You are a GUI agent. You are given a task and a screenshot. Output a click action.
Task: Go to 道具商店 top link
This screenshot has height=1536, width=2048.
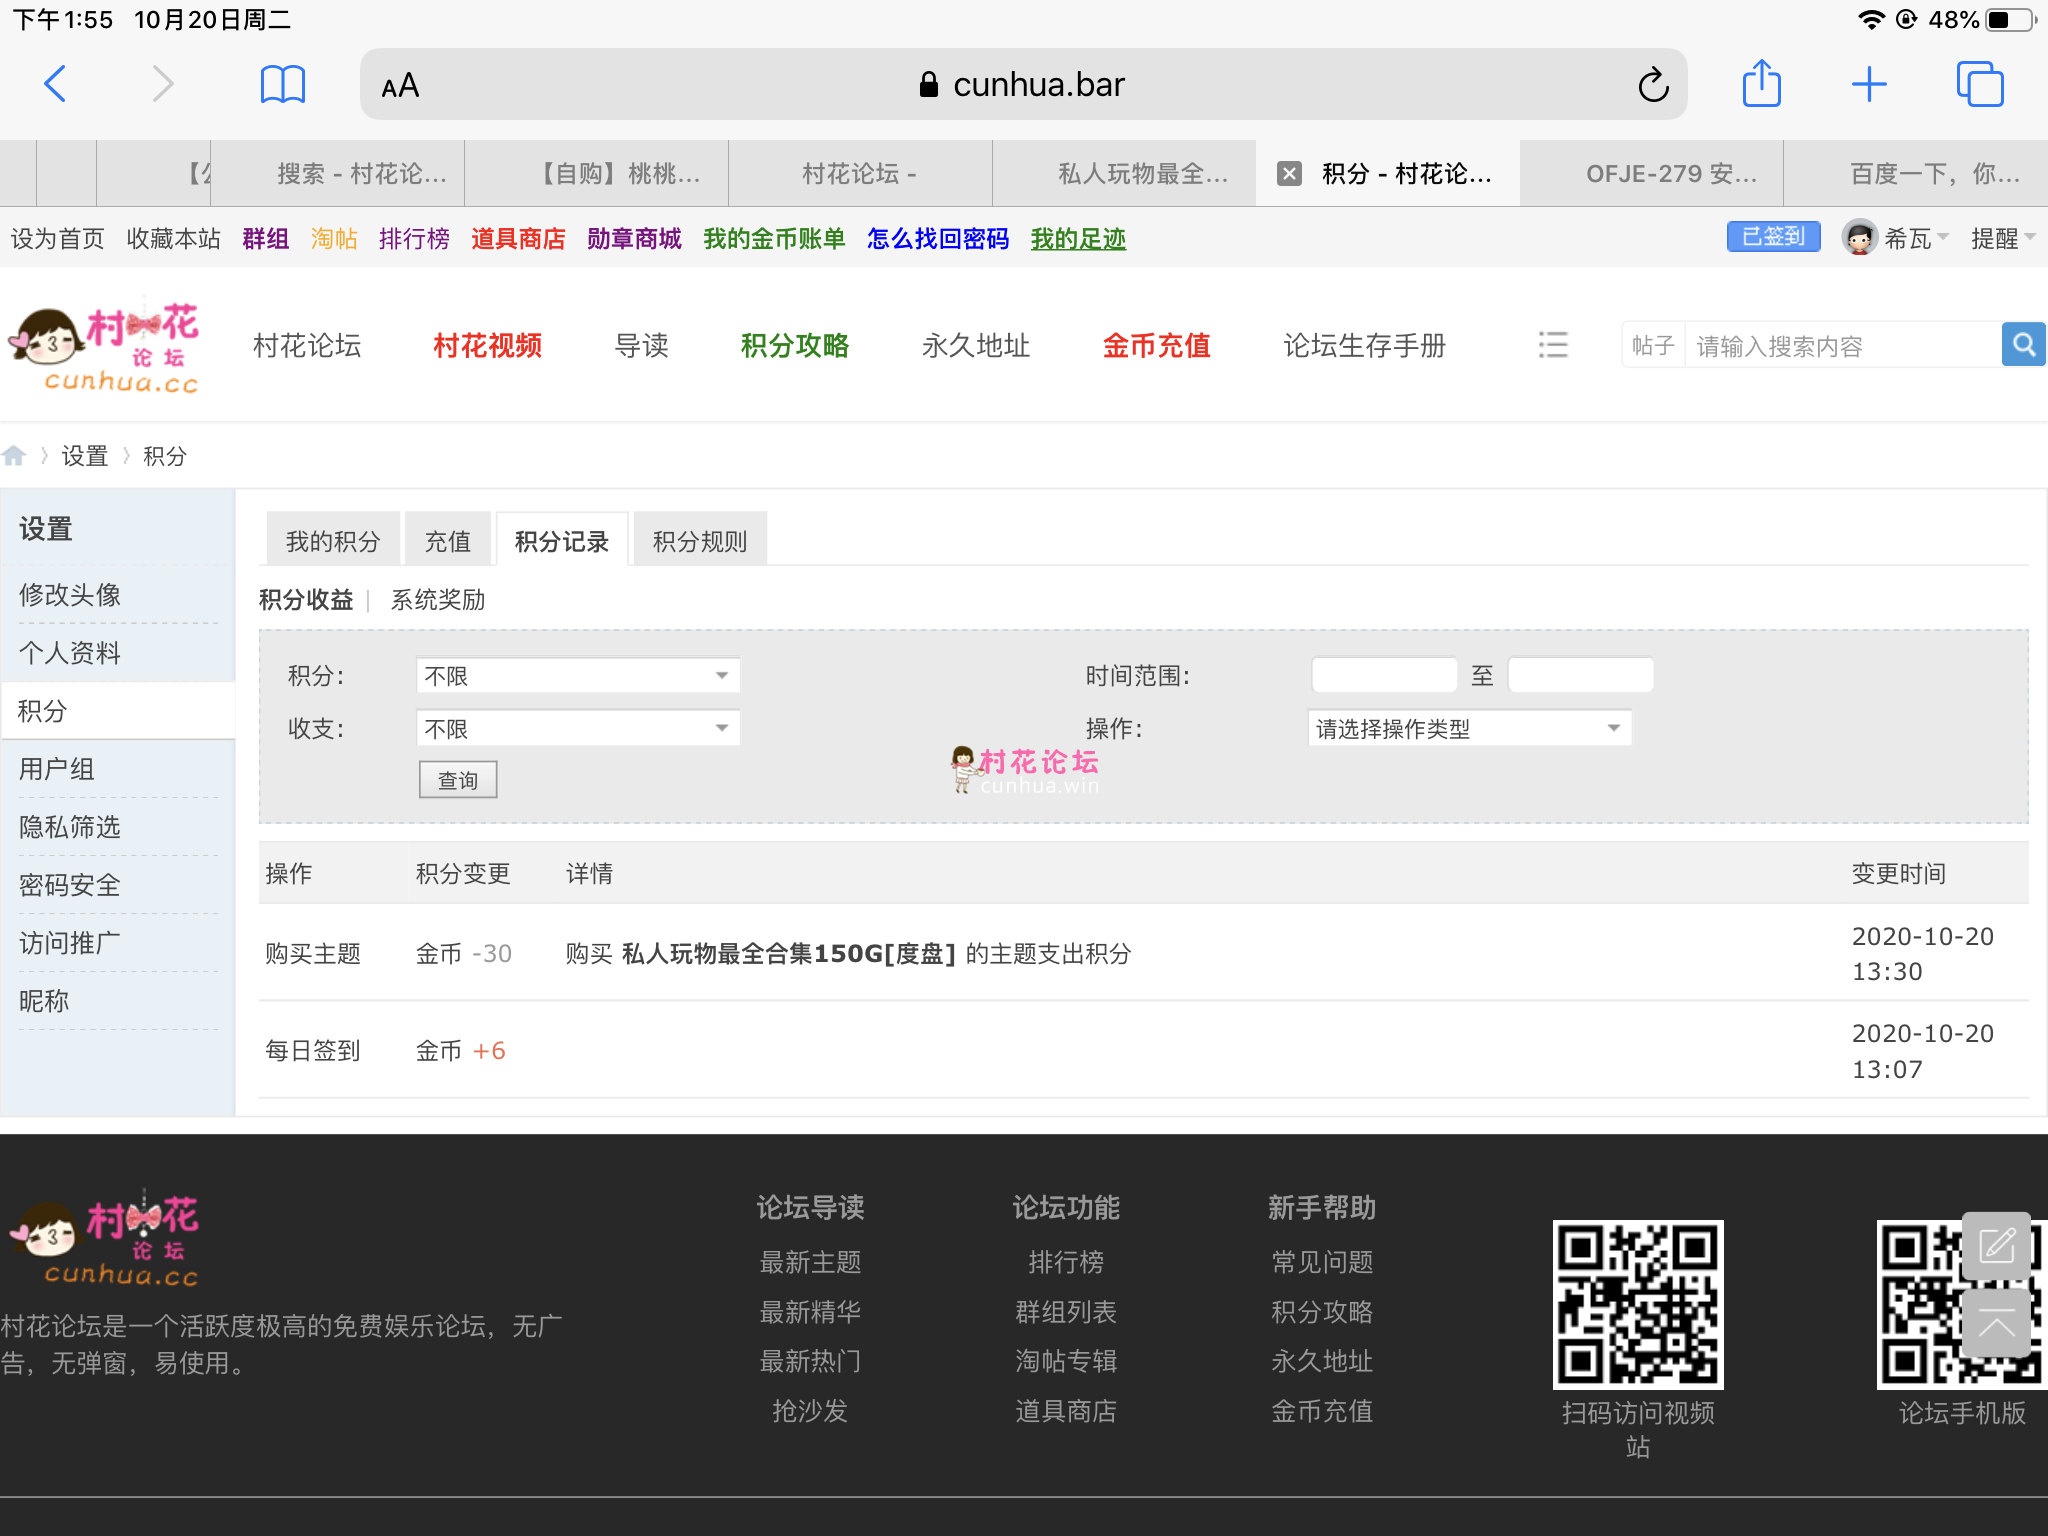click(518, 239)
